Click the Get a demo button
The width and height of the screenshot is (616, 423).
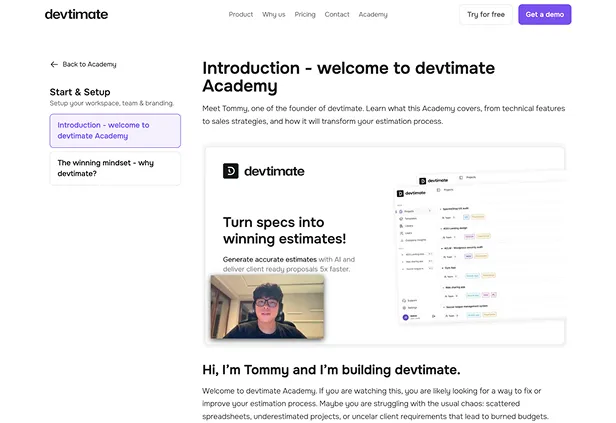tap(544, 15)
